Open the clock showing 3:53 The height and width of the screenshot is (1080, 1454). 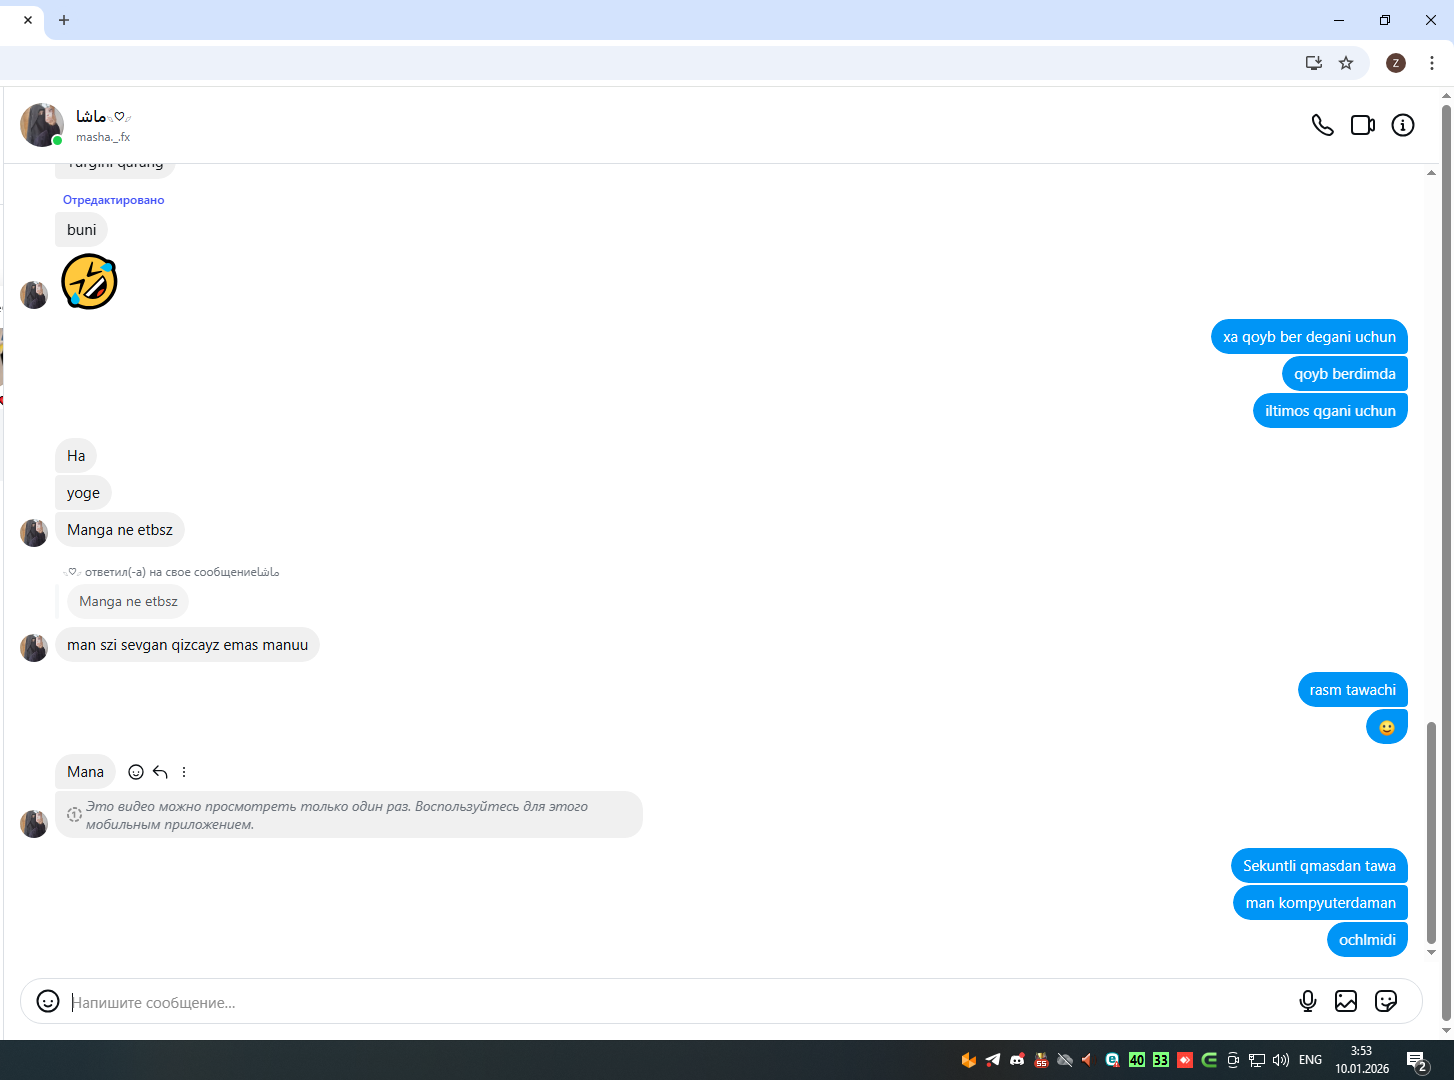1362,1060
